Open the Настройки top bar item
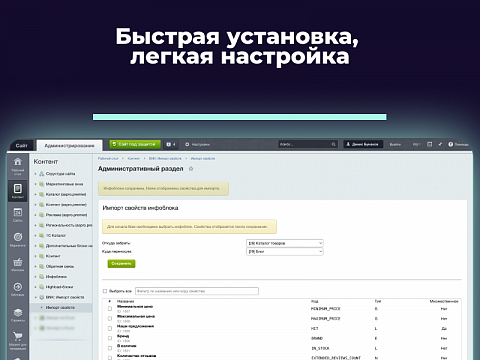The width and height of the screenshot is (480, 360). pos(197,144)
